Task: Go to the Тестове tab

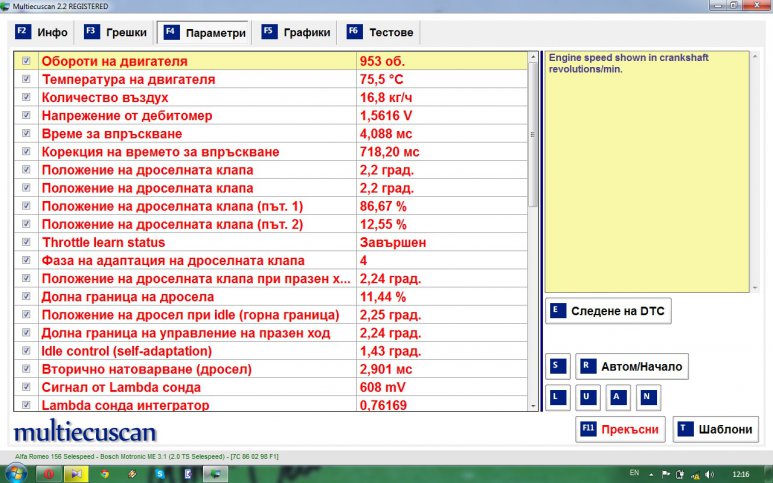Action: click(380, 32)
